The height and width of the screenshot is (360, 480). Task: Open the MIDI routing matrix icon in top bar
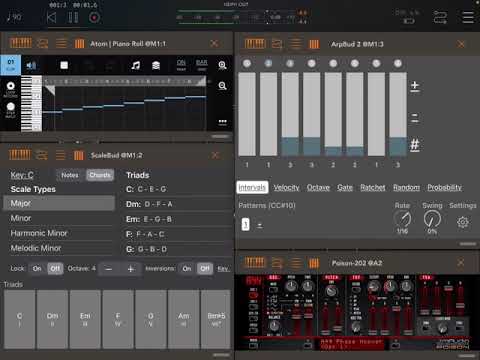[440, 17]
